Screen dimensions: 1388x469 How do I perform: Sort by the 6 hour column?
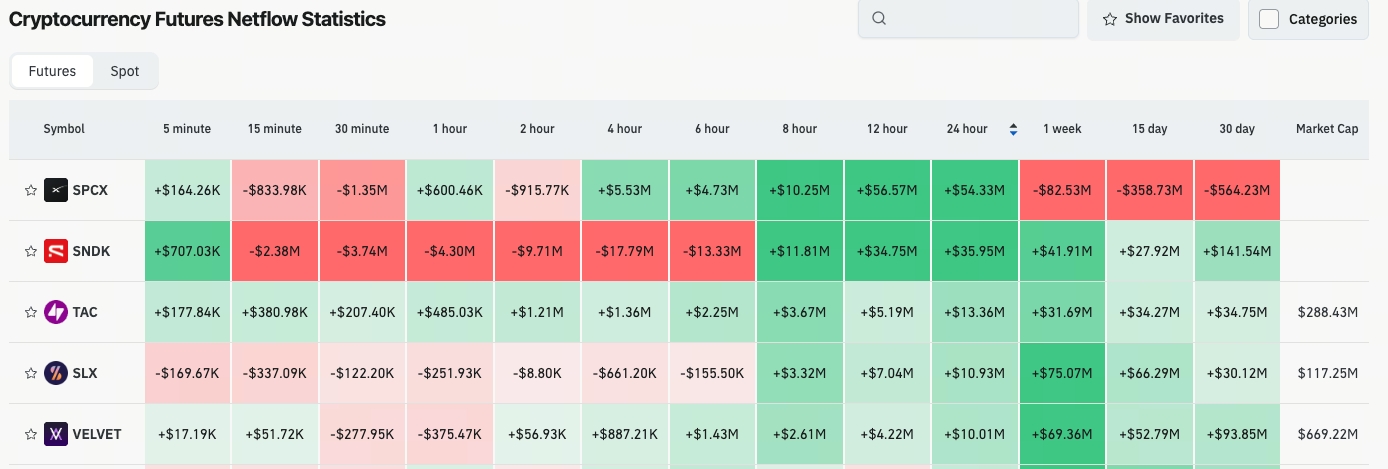pos(712,129)
